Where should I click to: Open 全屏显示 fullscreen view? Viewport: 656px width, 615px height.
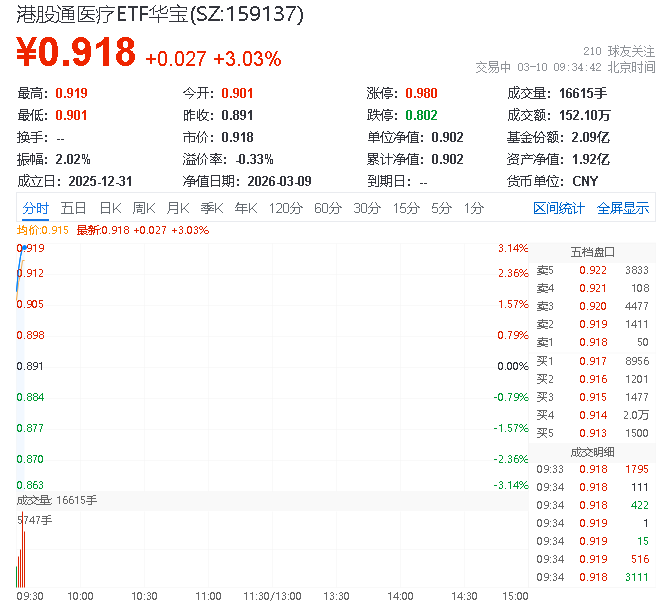[x=622, y=208]
